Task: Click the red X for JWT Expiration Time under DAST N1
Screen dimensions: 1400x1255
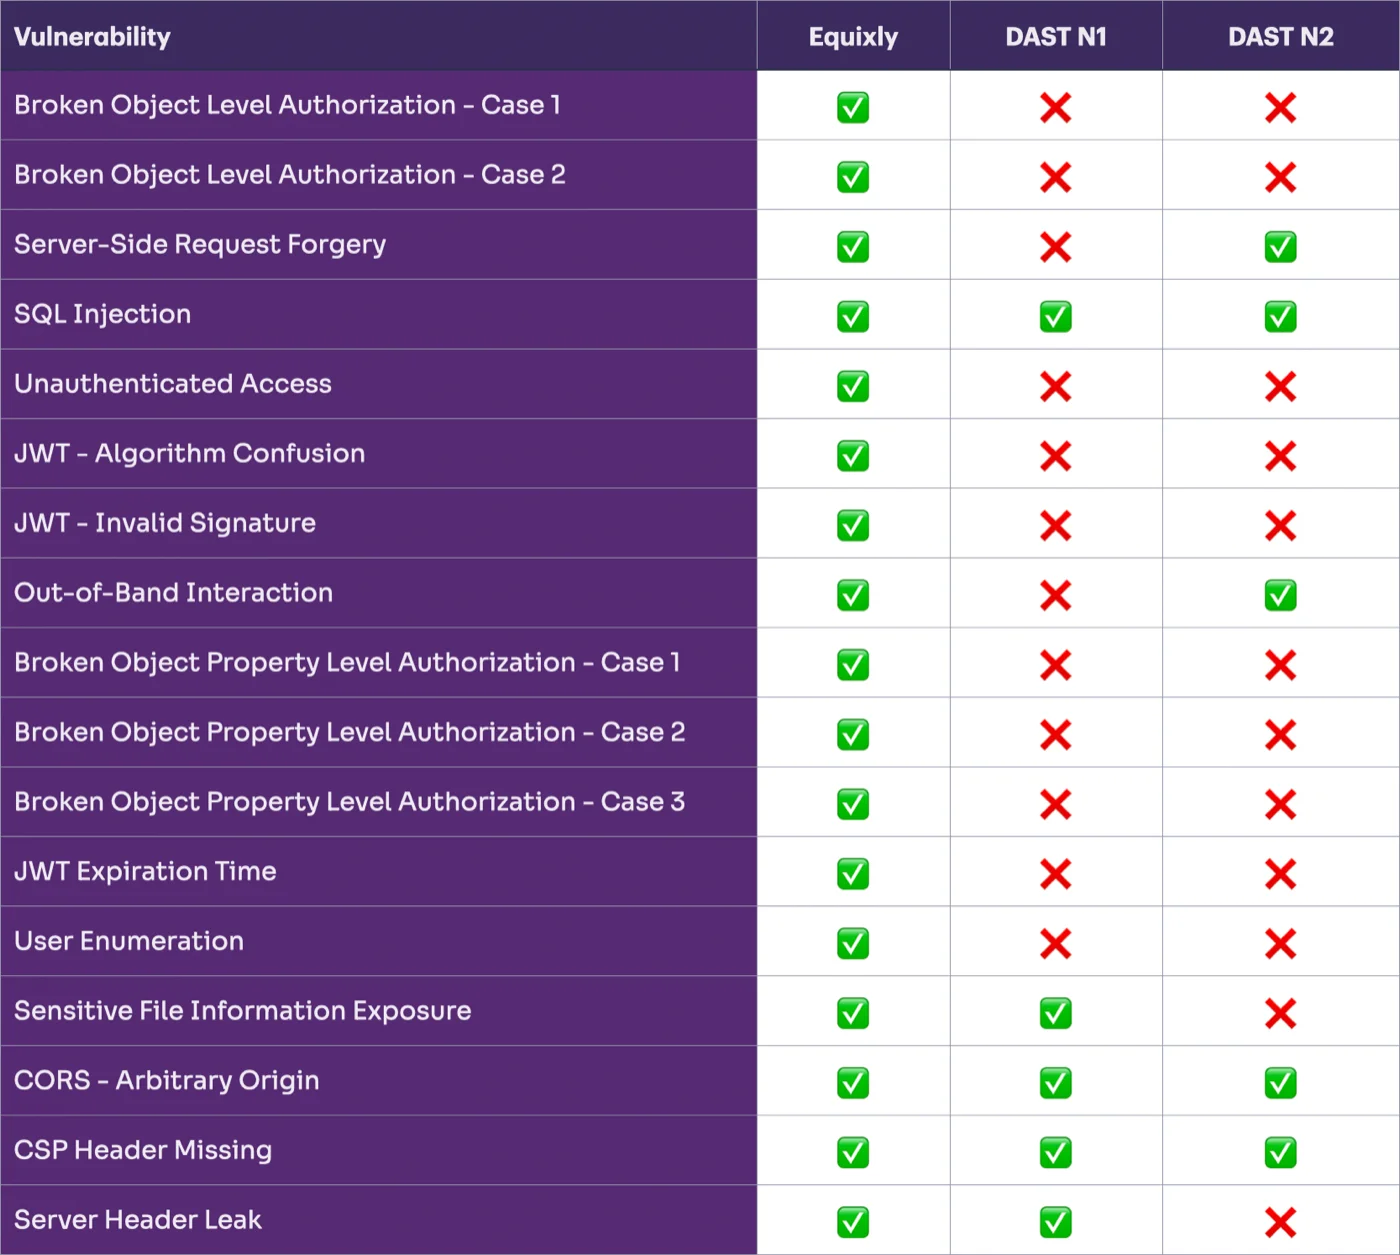Action: click(1056, 872)
